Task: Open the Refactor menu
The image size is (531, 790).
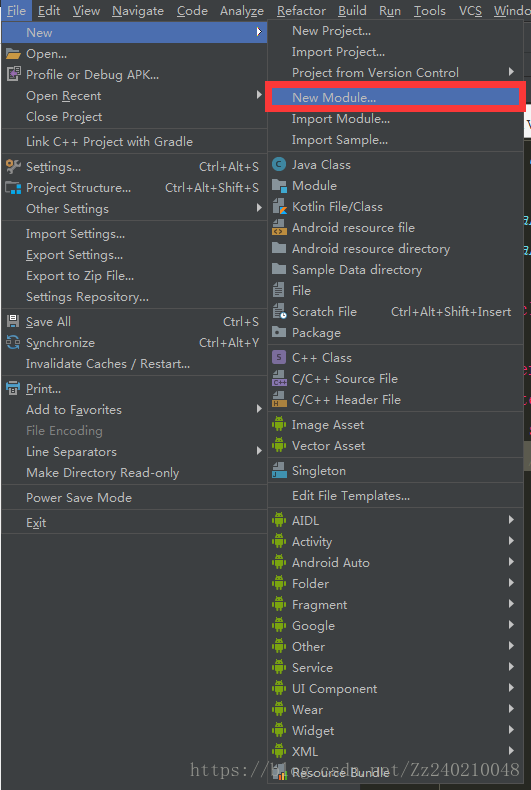Action: [301, 11]
